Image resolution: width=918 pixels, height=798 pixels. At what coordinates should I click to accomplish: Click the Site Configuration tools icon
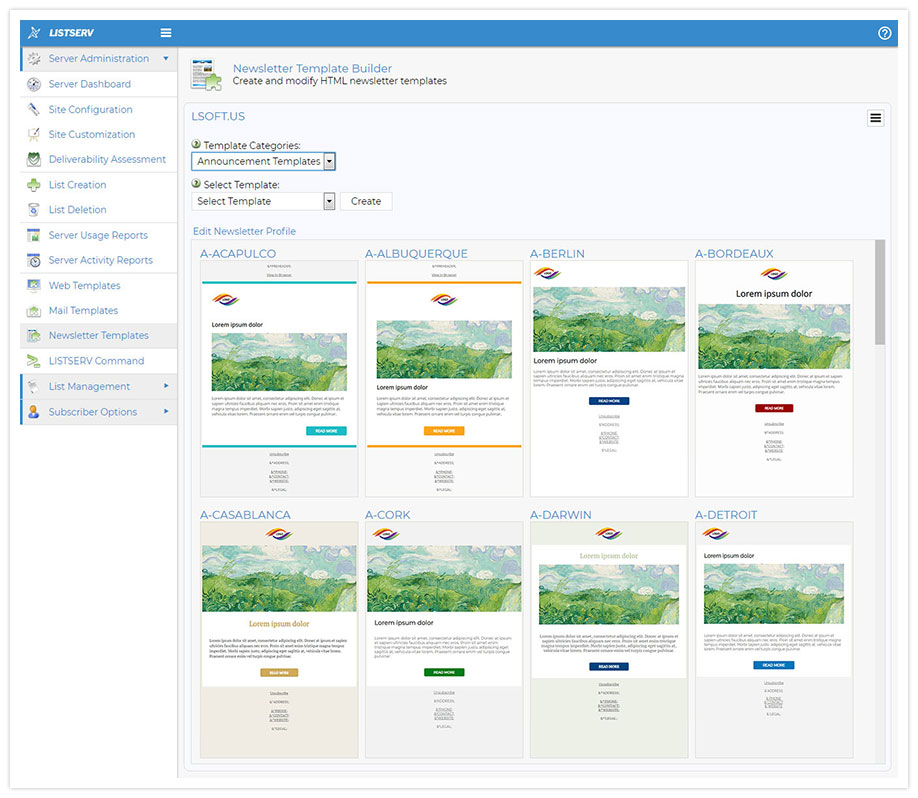point(34,109)
